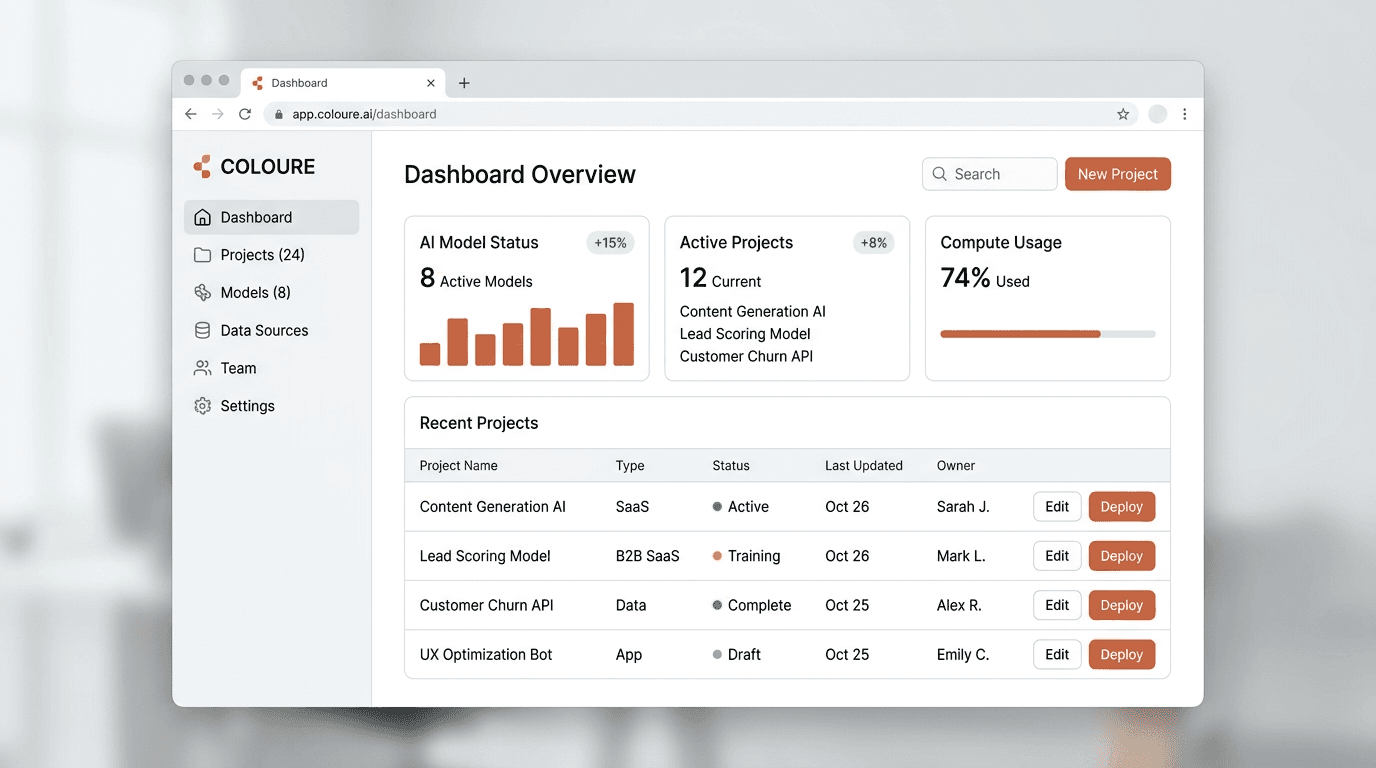Go back with the browser back arrow
The height and width of the screenshot is (768, 1376).
(191, 114)
